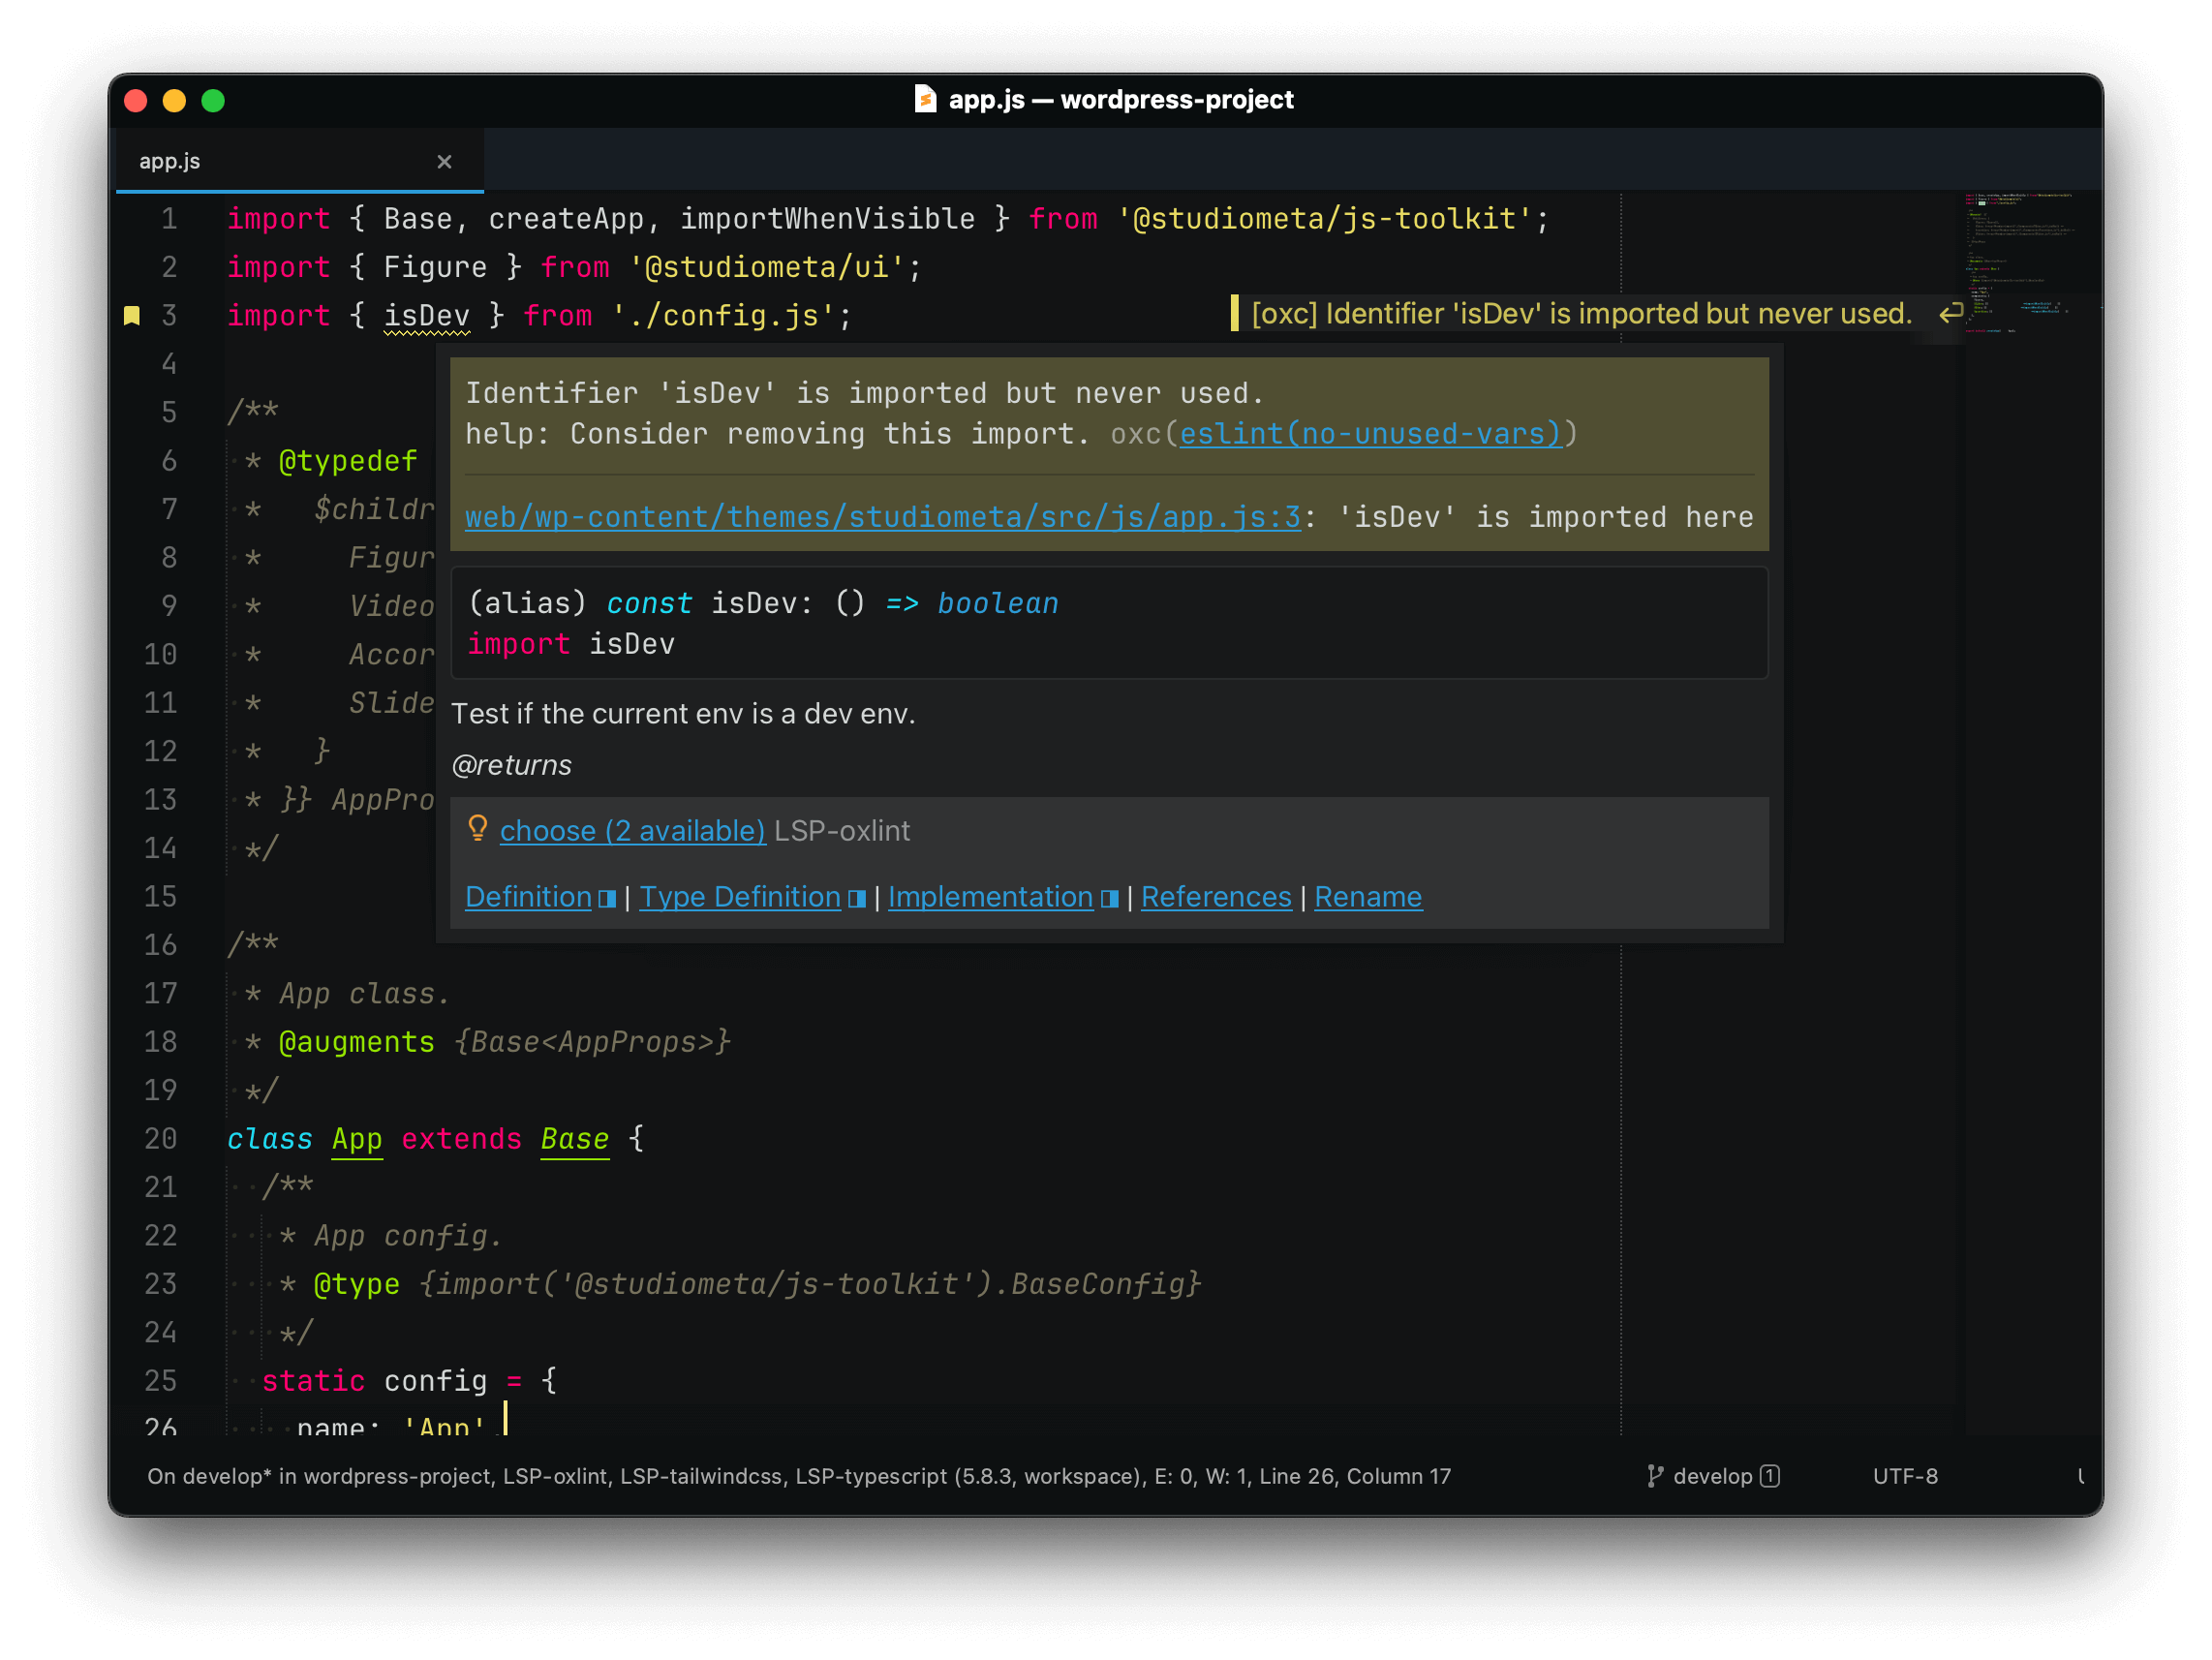Click the side-by-side icon next to Implementation

point(1109,899)
